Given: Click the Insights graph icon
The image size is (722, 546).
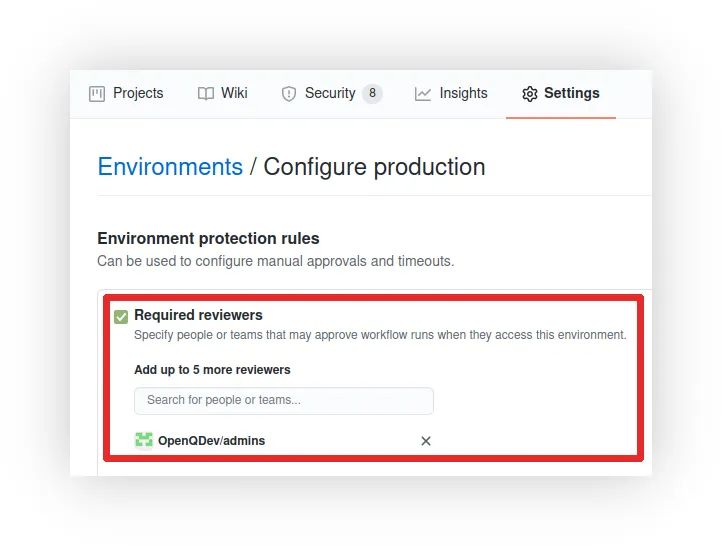Looking at the screenshot, I should point(423,94).
